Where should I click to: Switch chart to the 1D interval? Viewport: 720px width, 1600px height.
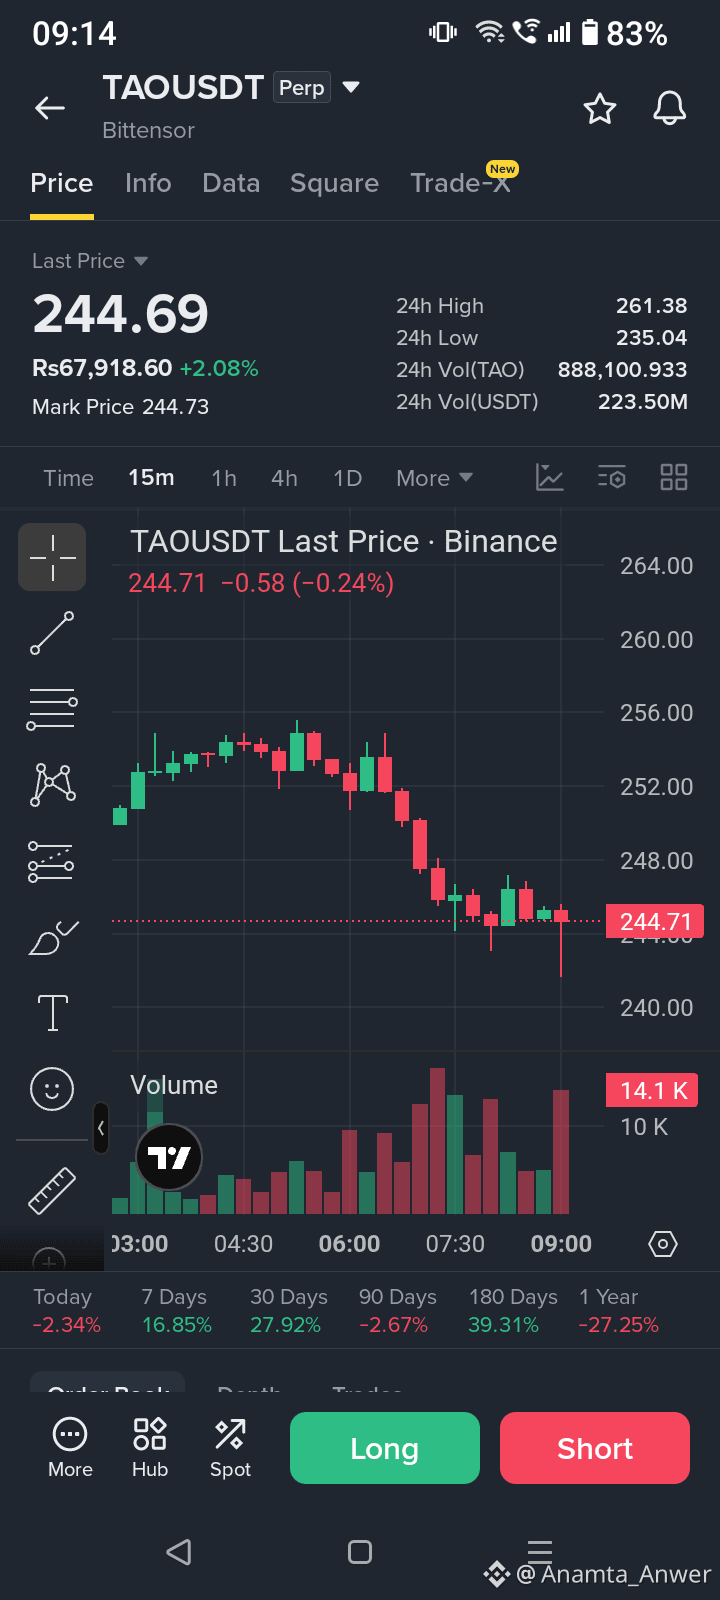(x=347, y=478)
